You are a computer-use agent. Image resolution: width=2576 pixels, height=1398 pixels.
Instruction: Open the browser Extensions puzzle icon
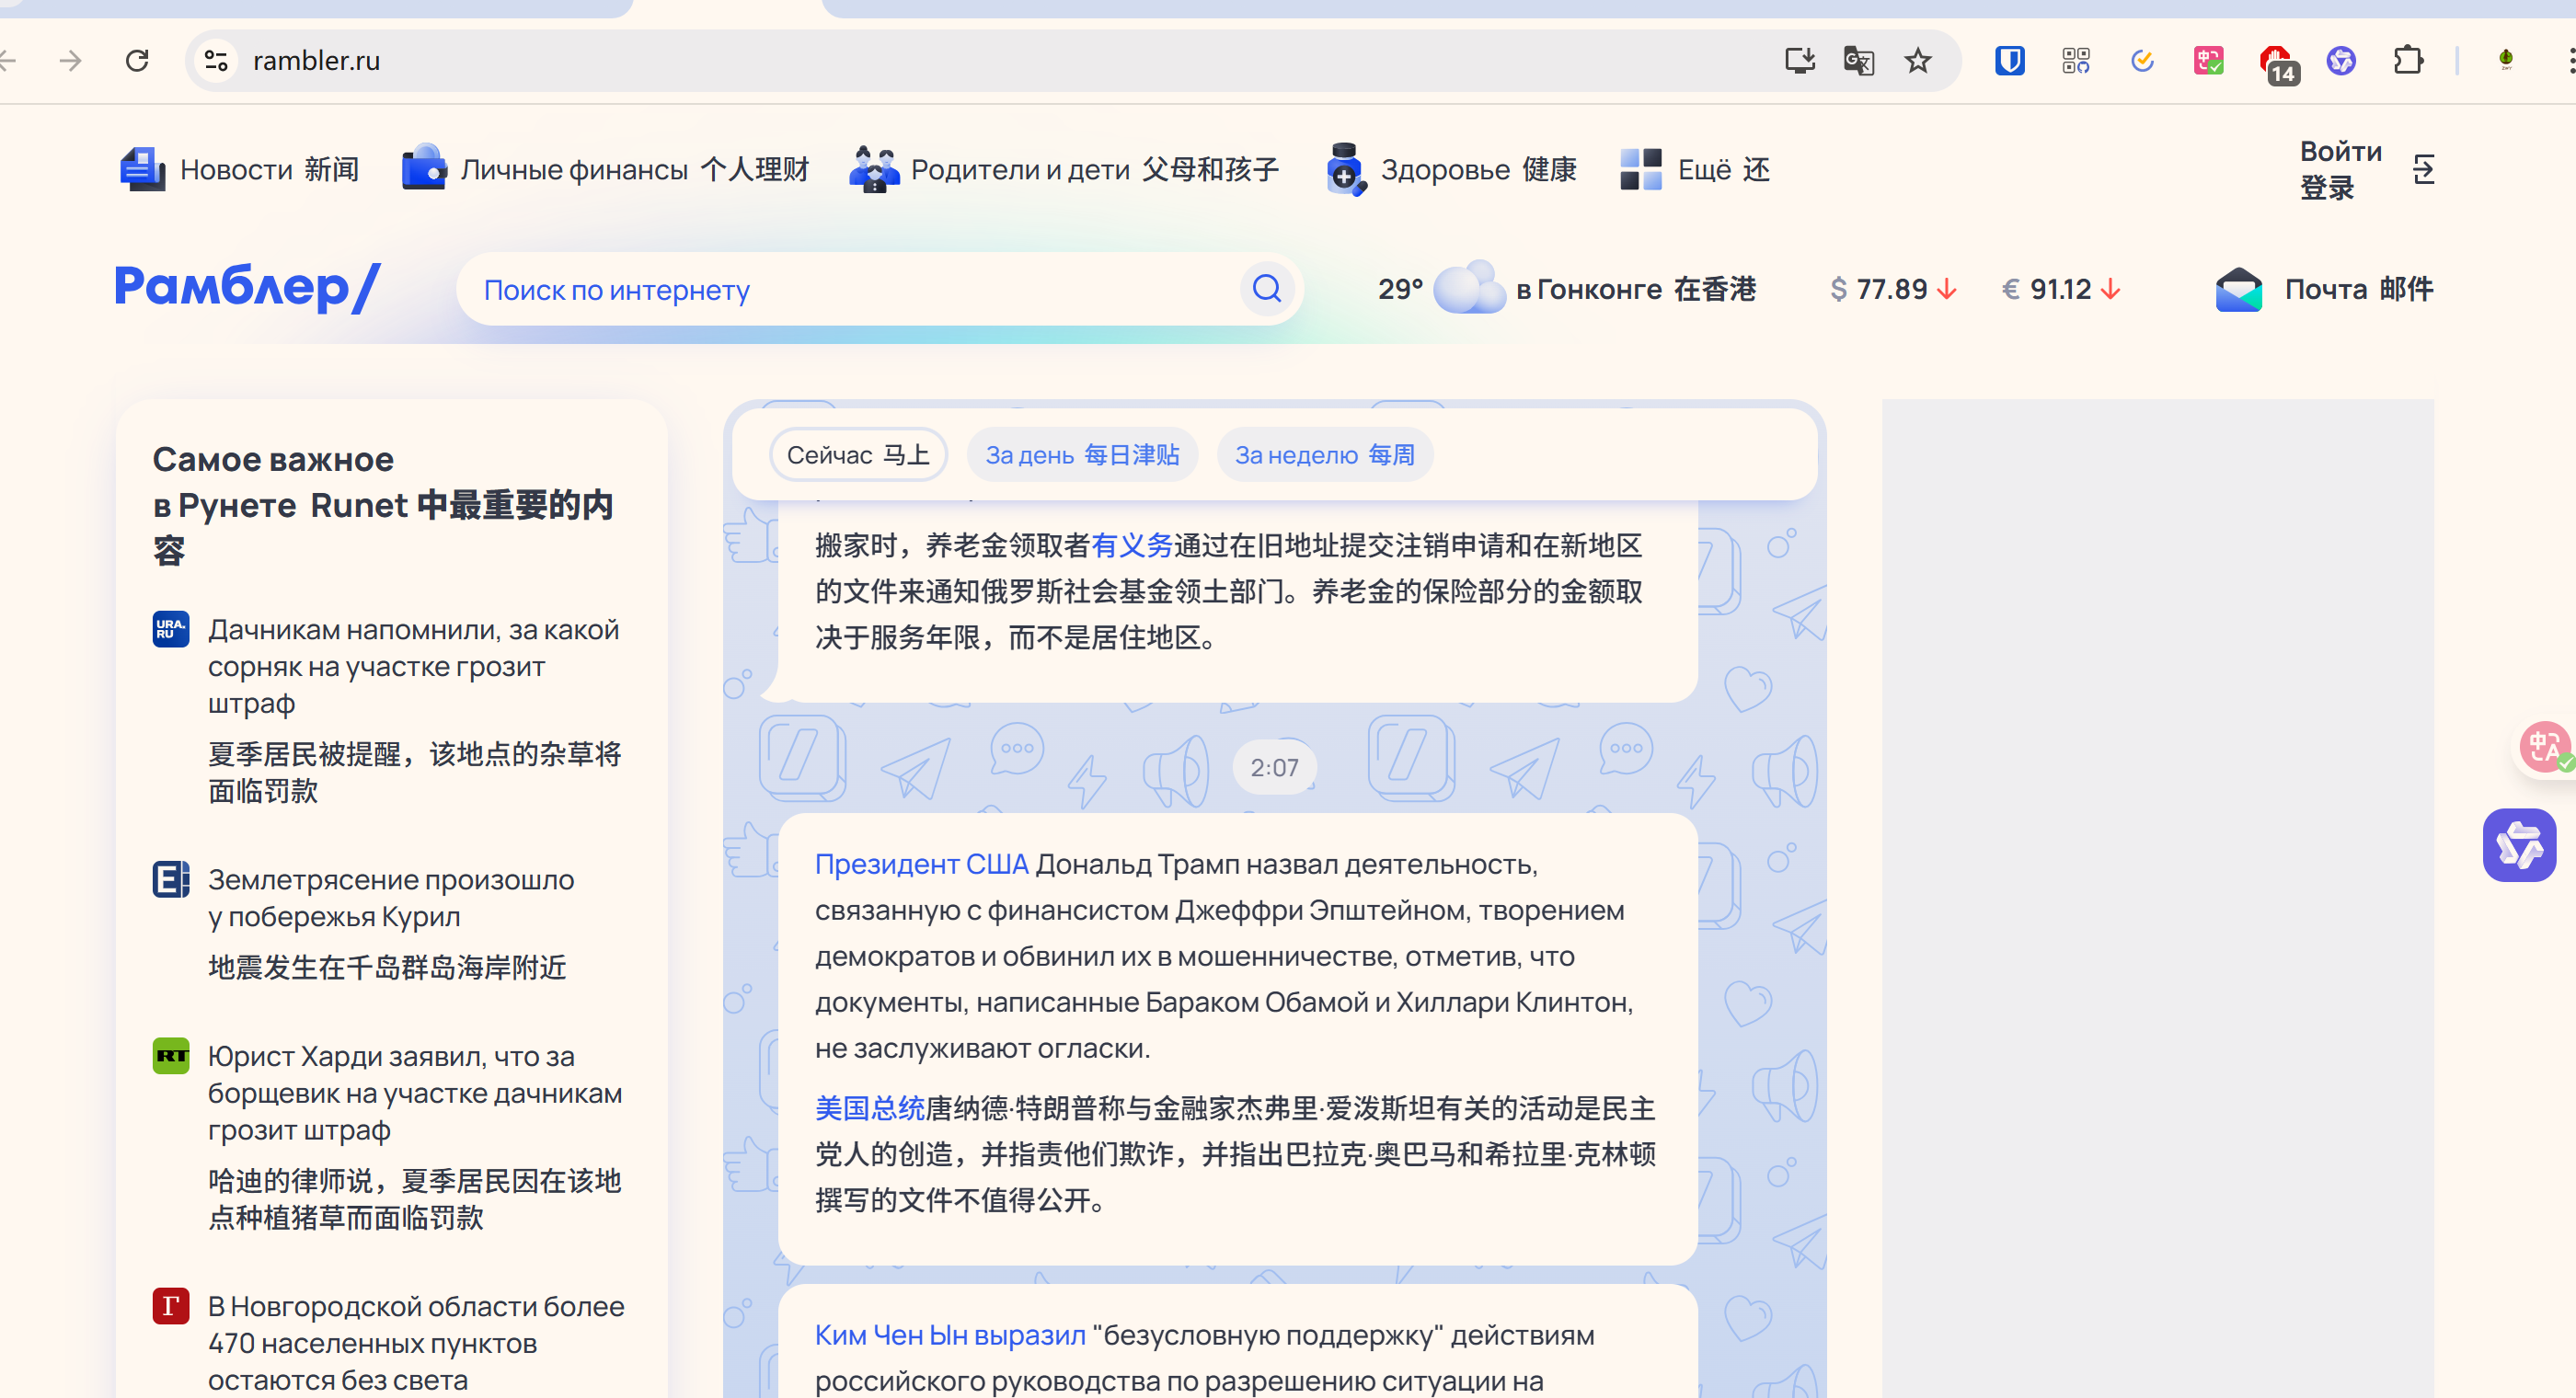coord(2408,61)
